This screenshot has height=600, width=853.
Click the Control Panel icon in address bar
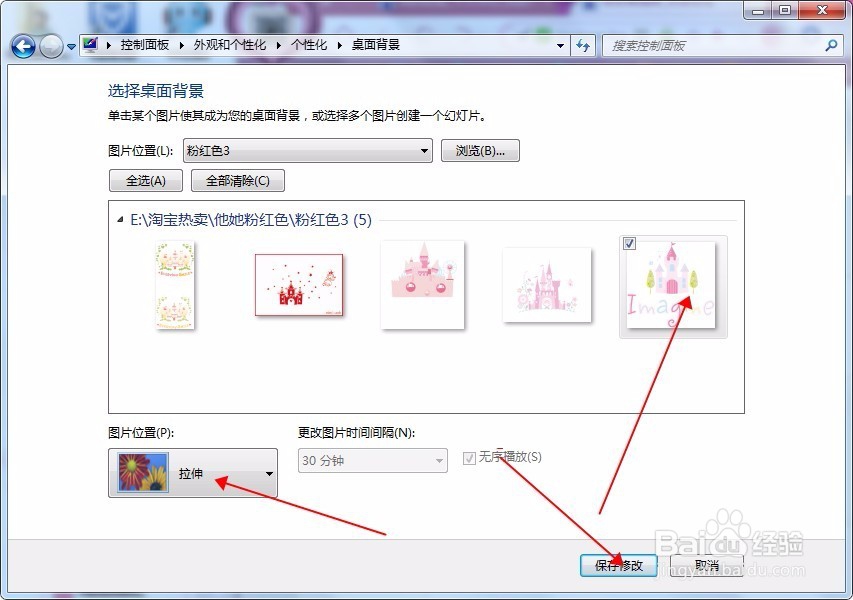[x=90, y=45]
